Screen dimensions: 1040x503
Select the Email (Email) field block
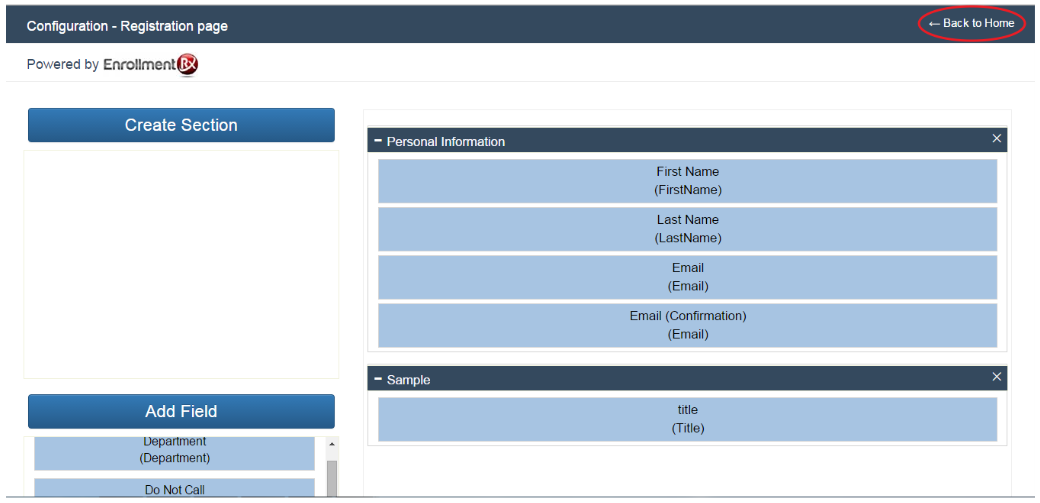coord(687,277)
